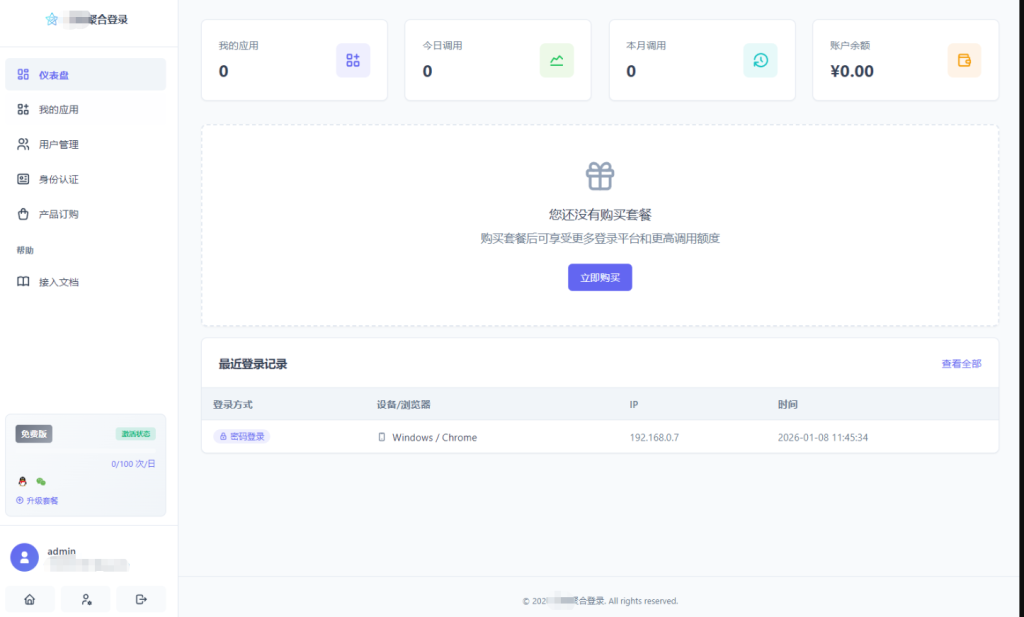Click the admin avatar at bottom left
Screen dimensions: 1024x617
(23, 556)
